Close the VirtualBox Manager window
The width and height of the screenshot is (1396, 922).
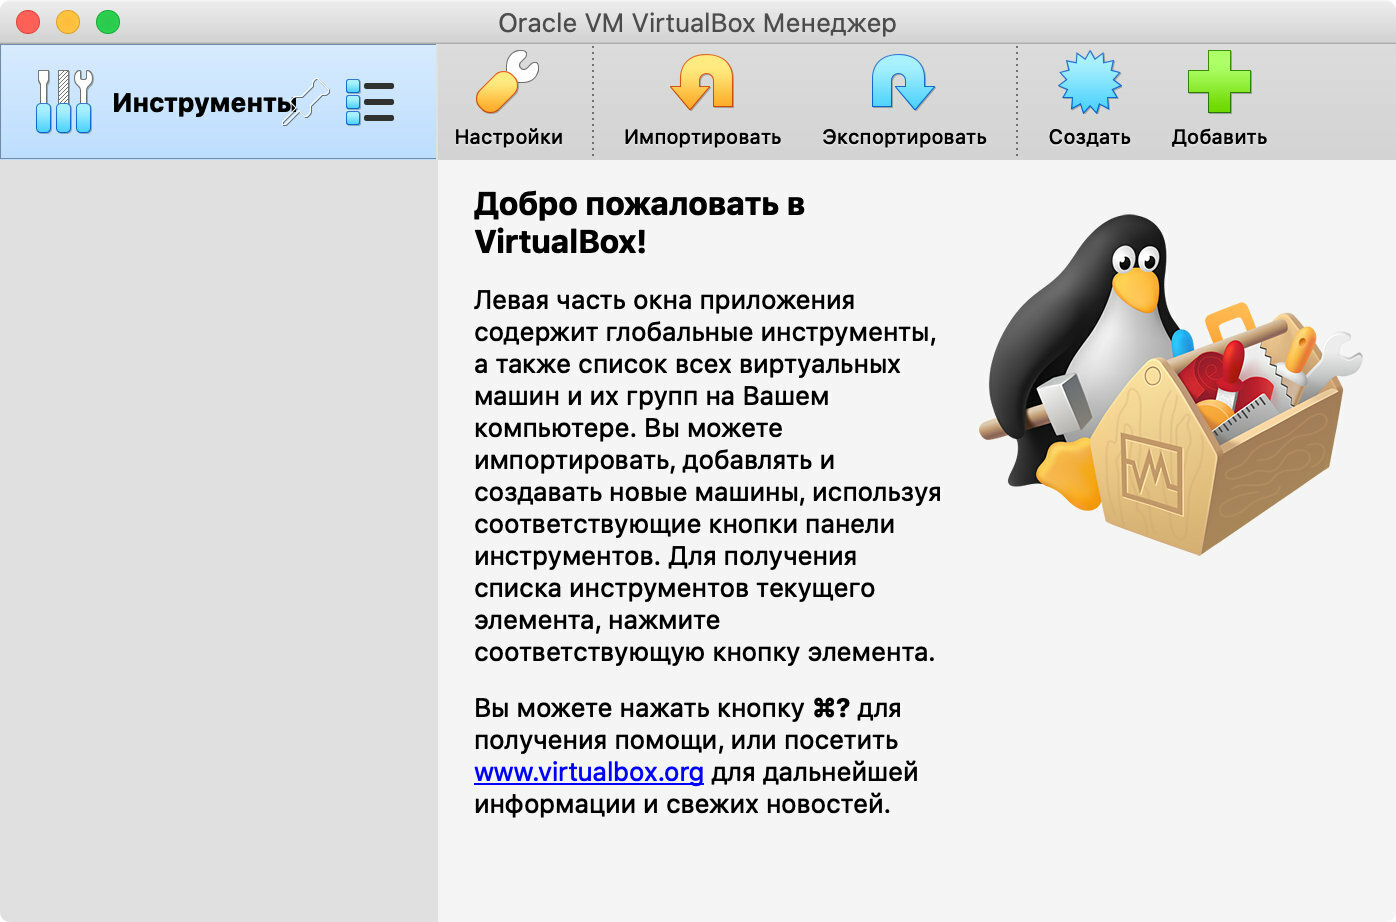point(28,22)
